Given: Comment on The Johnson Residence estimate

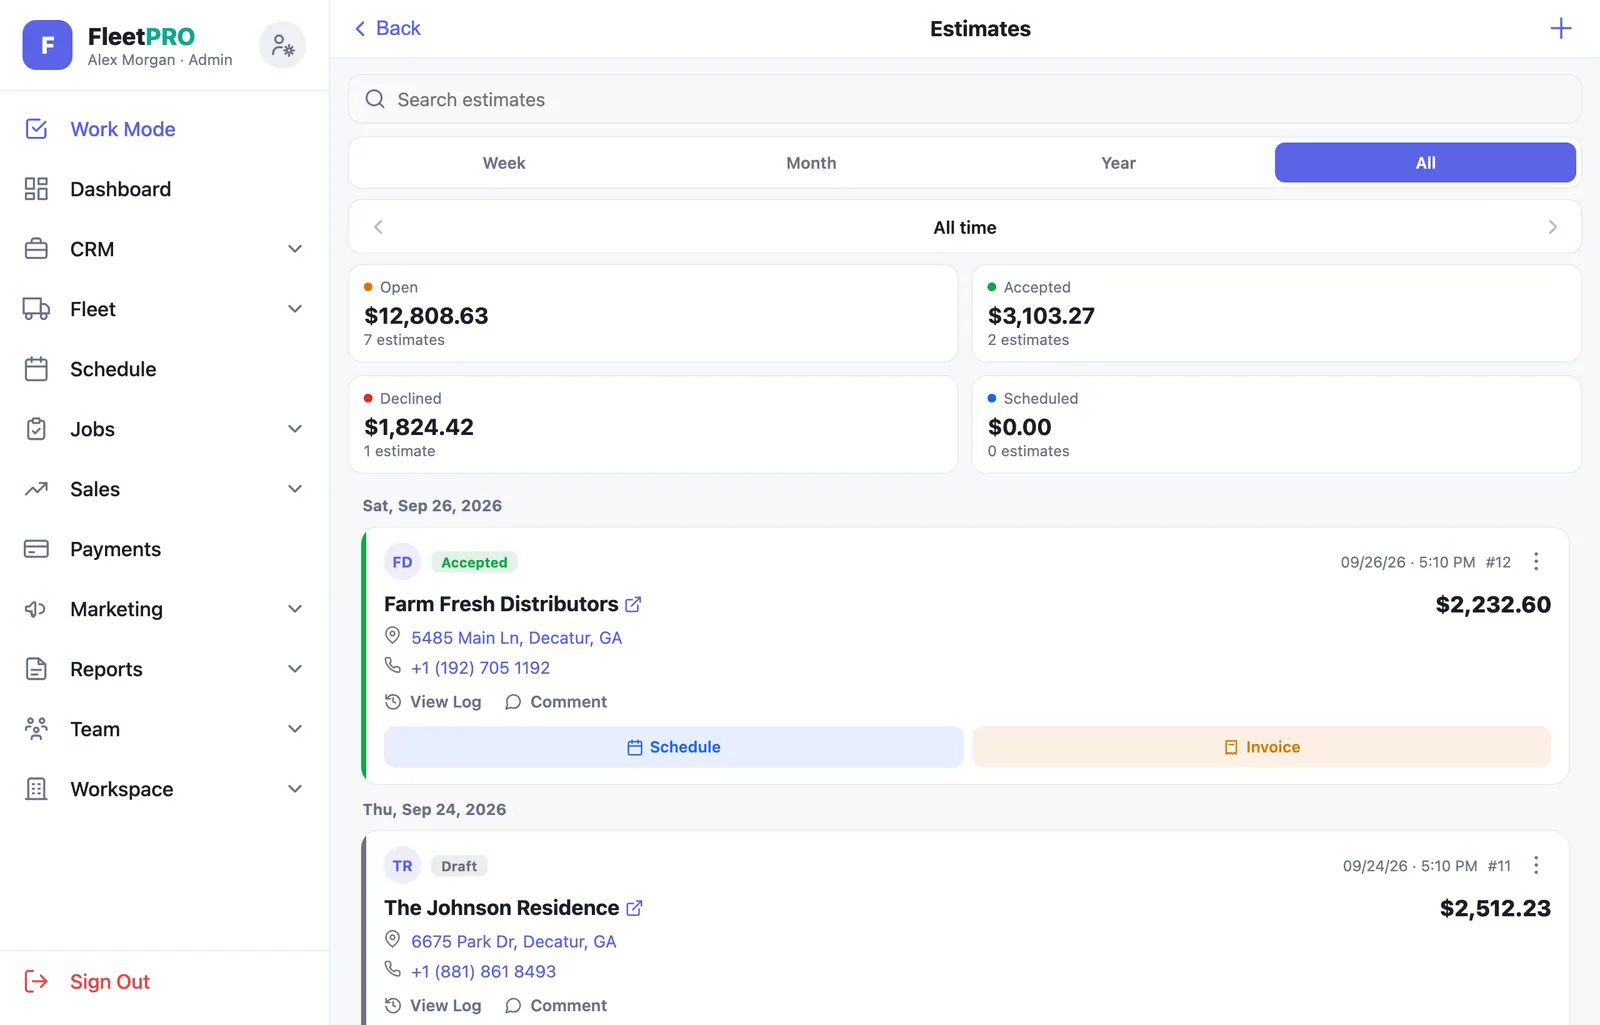Looking at the screenshot, I should [556, 1006].
